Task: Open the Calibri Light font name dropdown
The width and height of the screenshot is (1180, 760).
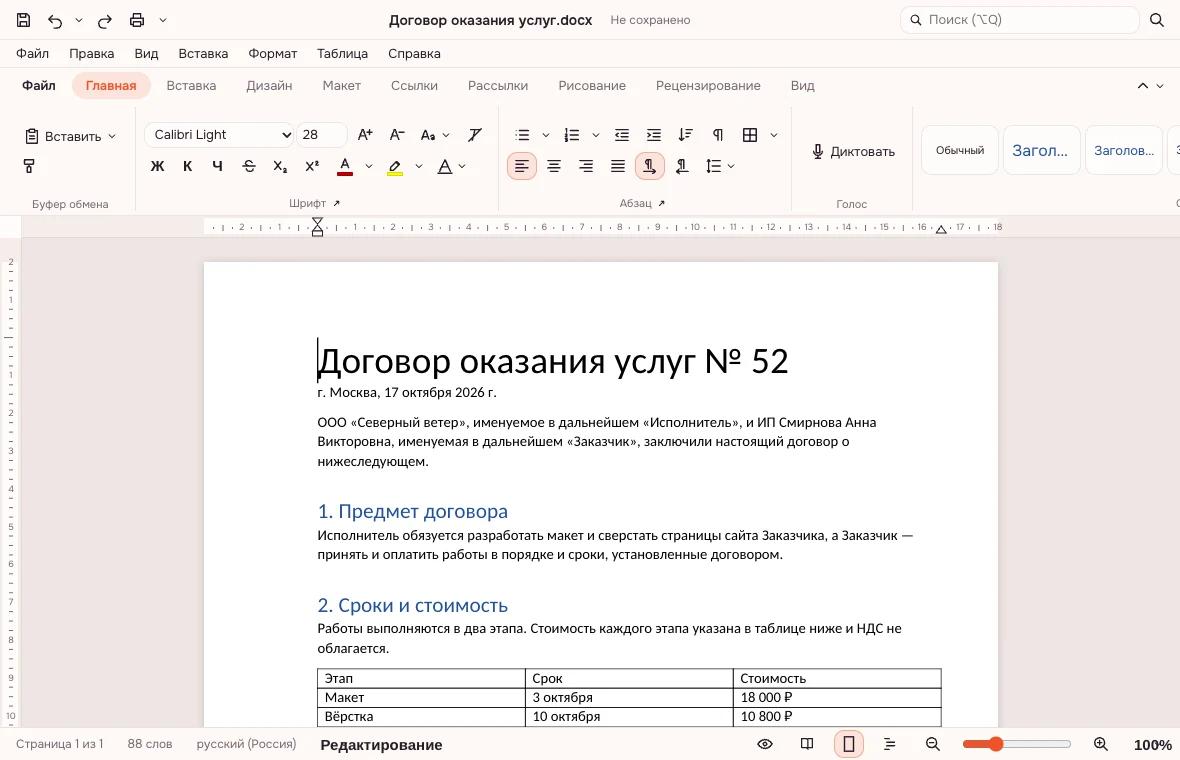Action: 218,135
